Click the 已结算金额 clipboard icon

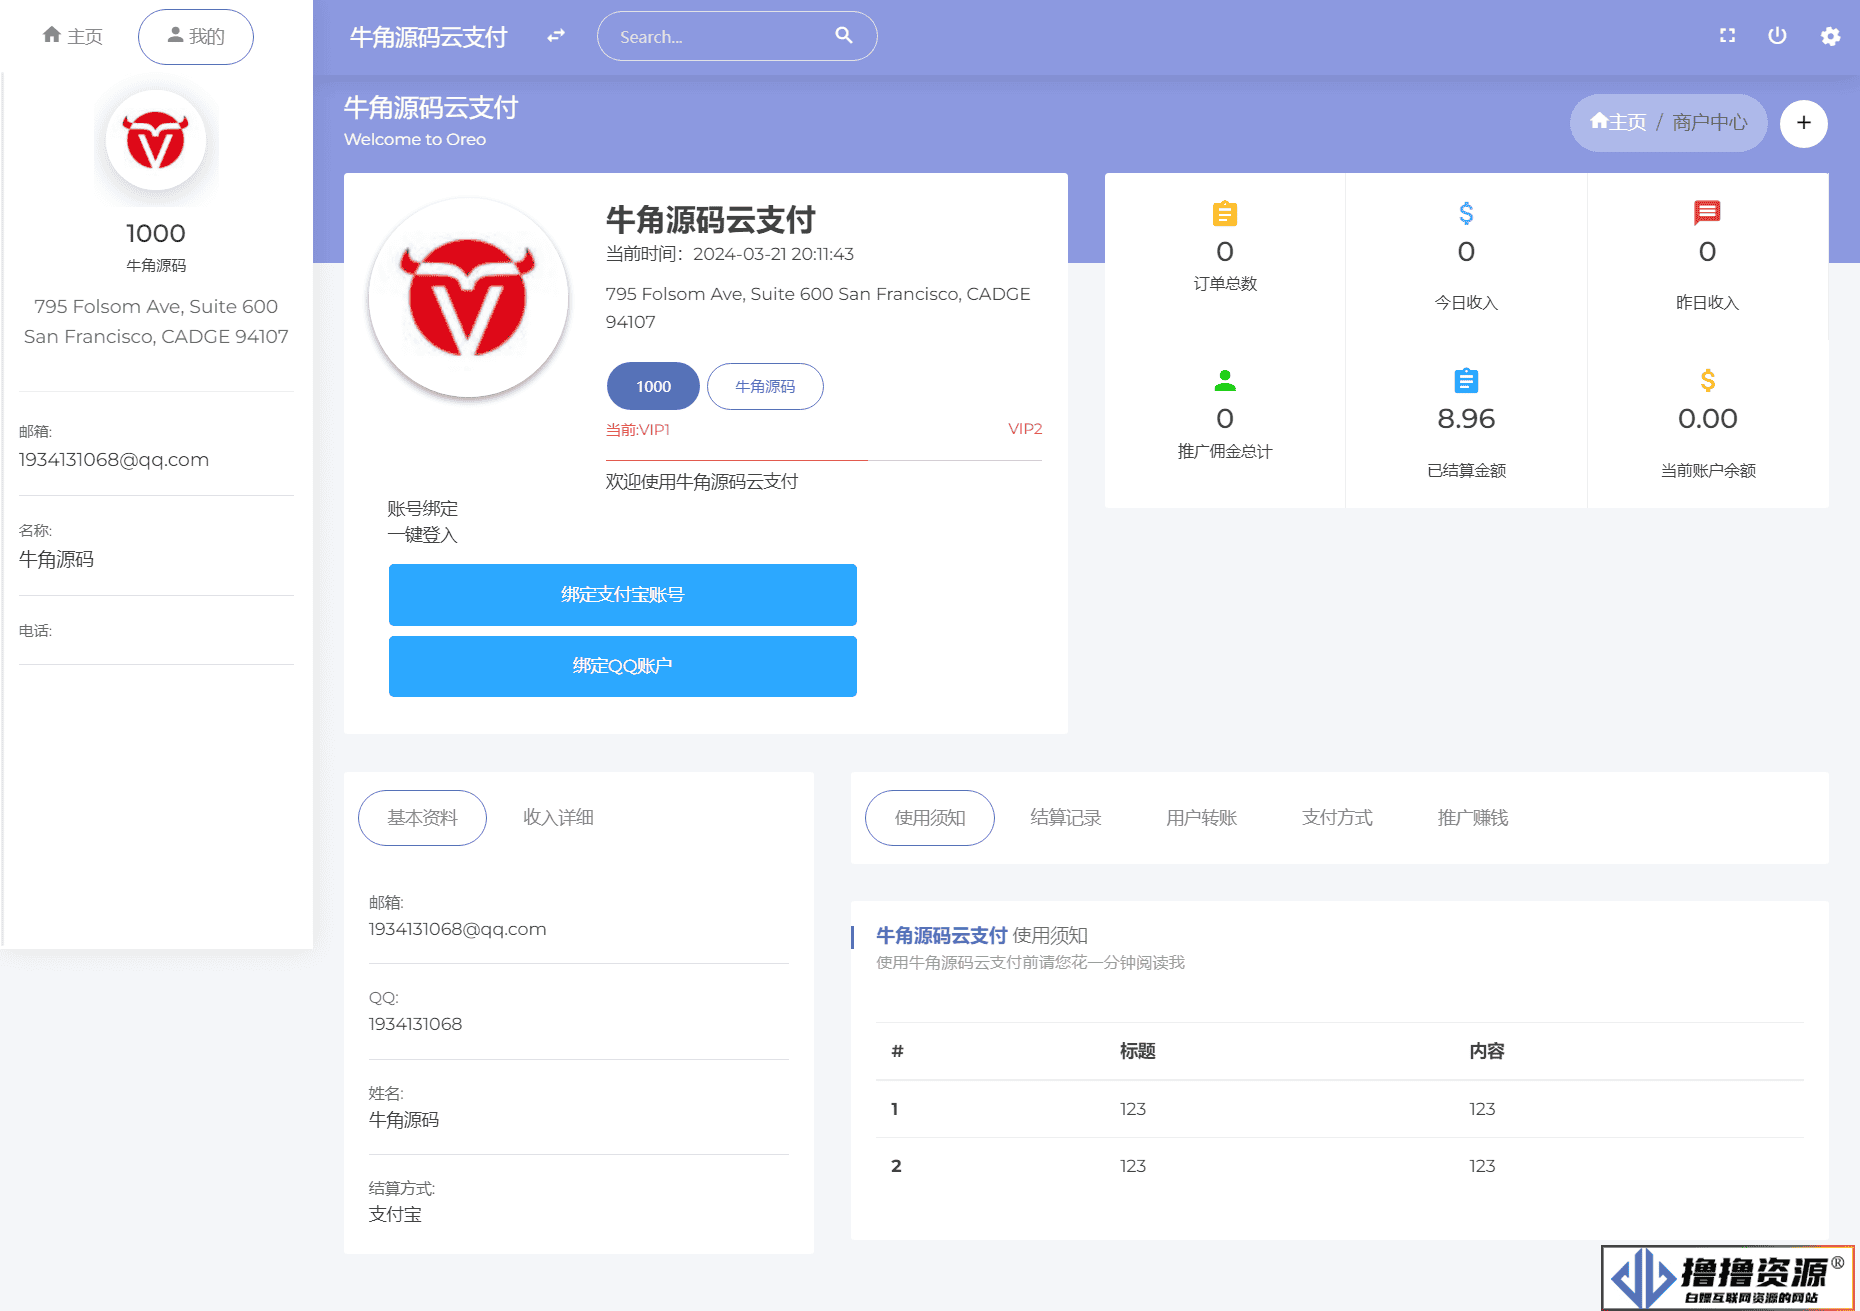(x=1466, y=380)
